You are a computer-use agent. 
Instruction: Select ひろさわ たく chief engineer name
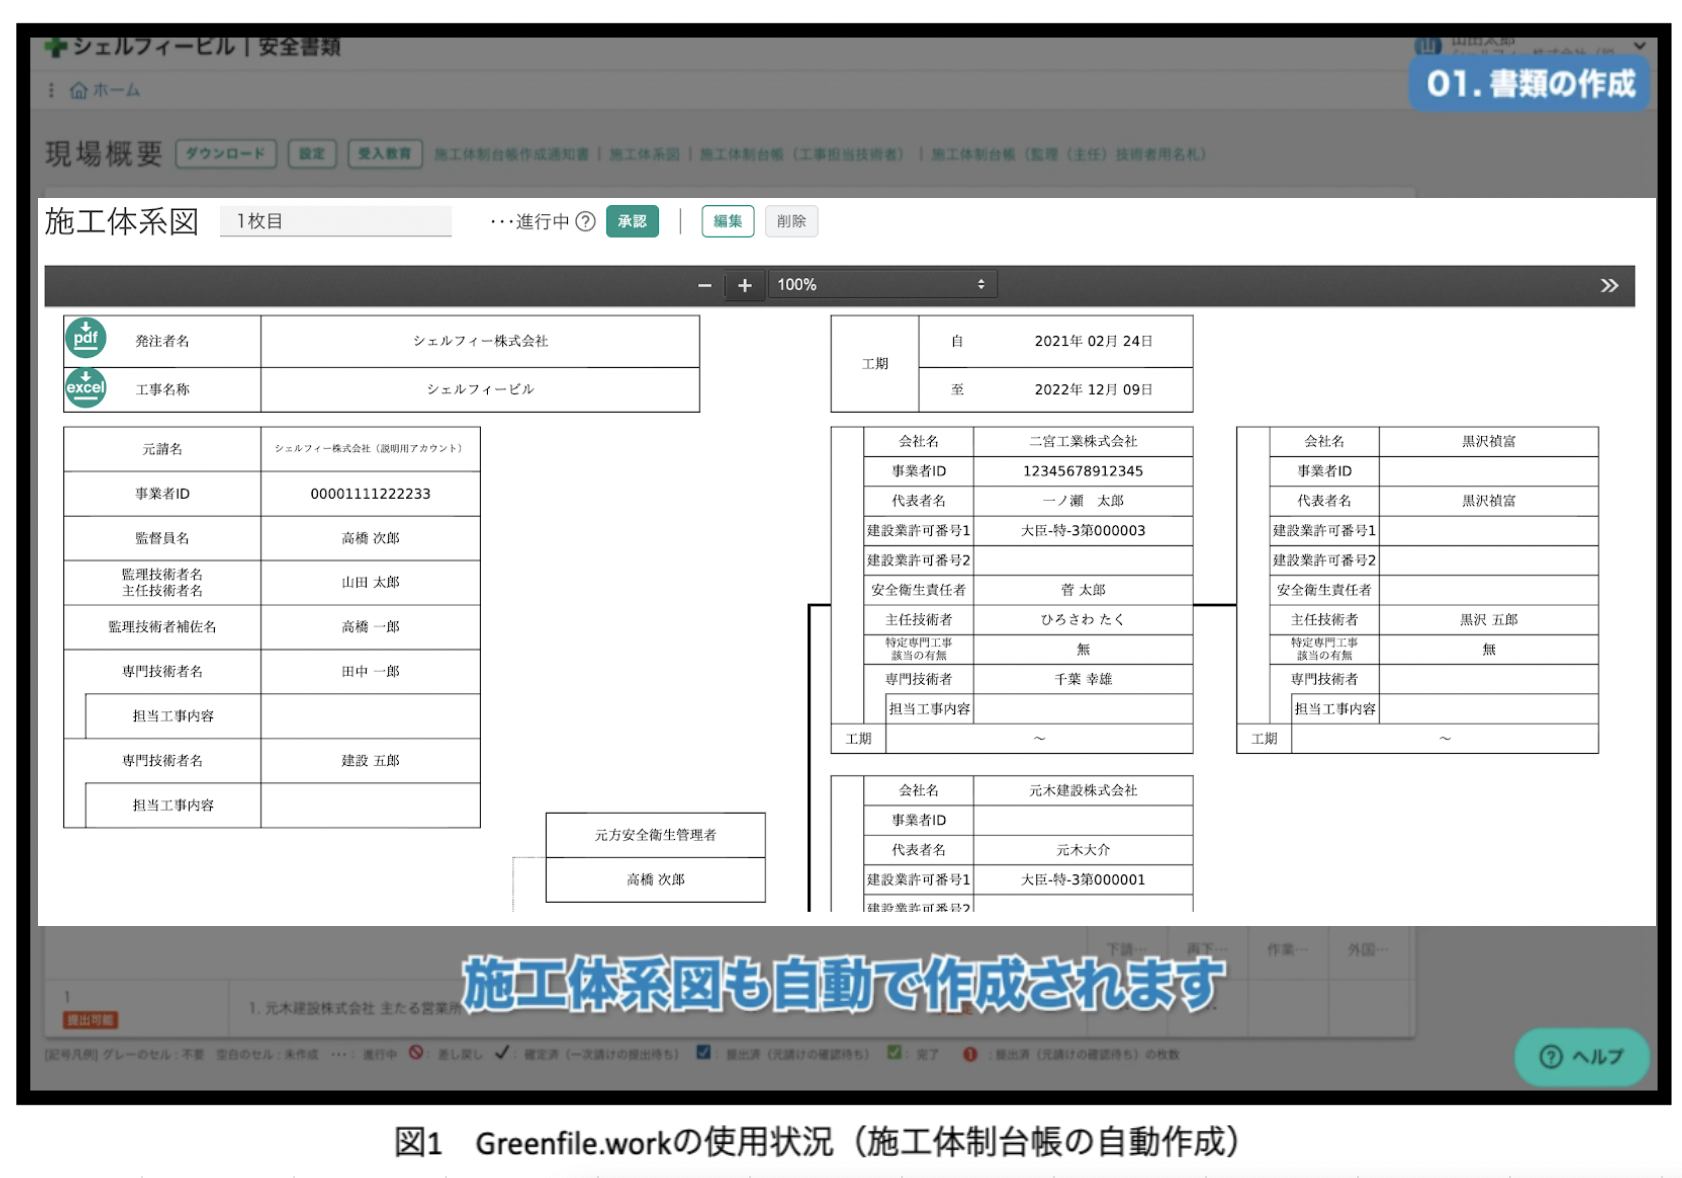click(x=1083, y=620)
